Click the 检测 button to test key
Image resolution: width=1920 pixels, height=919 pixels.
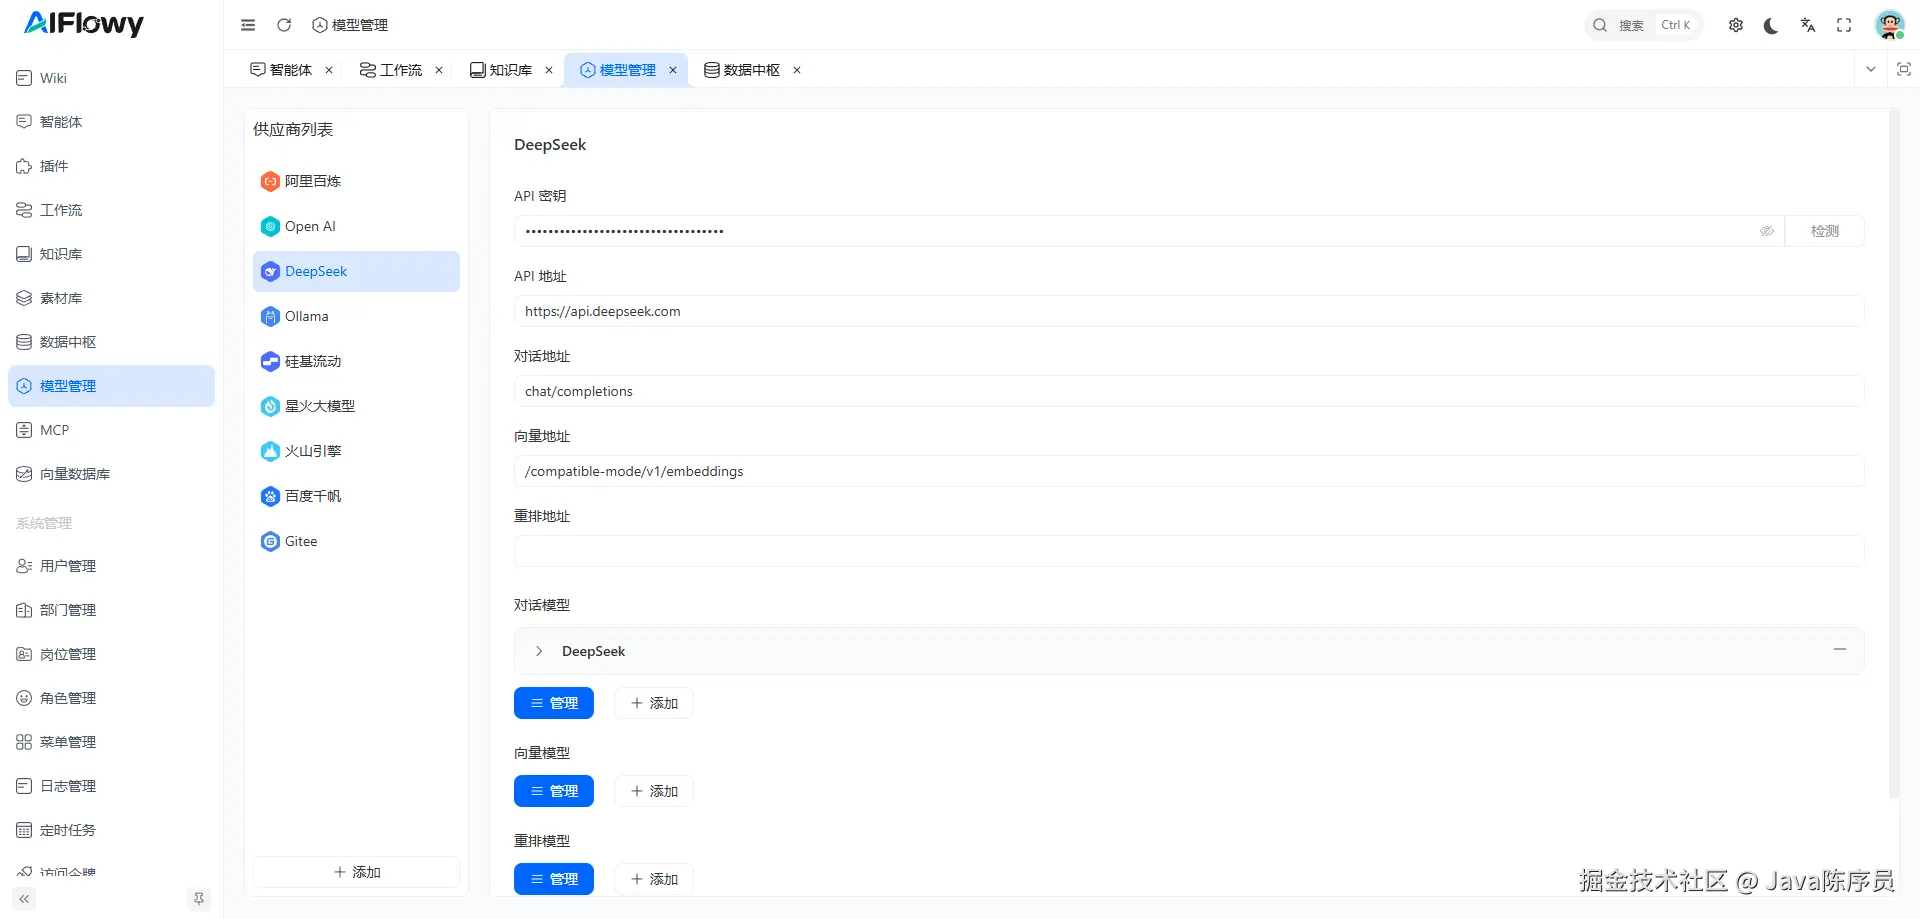click(x=1825, y=231)
